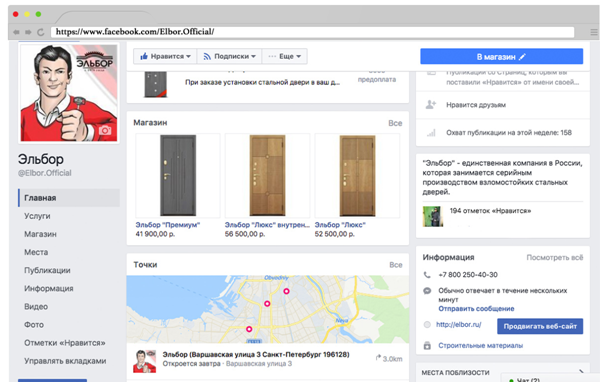Click the middle map pin marker
Screen dimensions: 605x384
[267, 304]
